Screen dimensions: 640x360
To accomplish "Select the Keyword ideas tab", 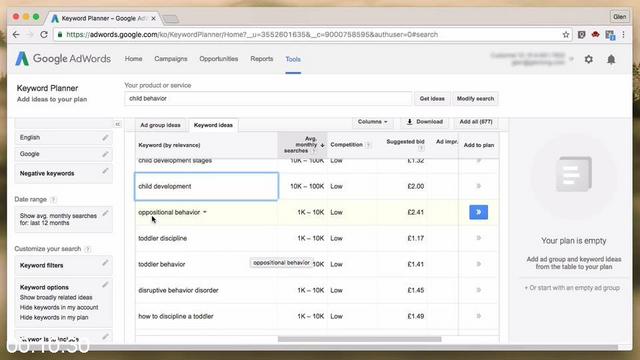I will [x=213, y=125].
